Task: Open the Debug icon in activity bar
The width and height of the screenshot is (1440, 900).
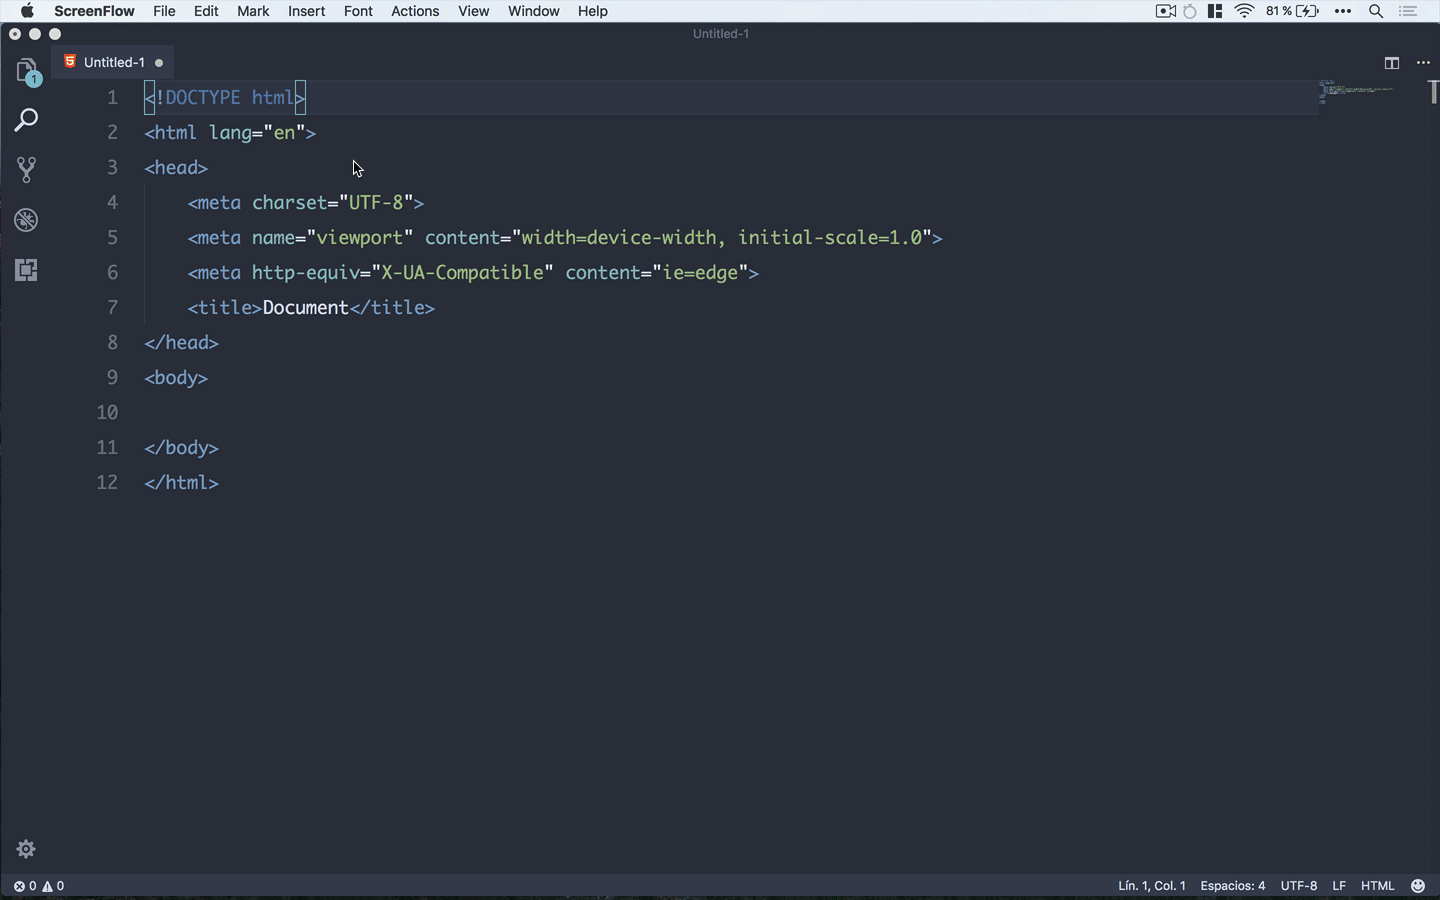Action: 27,220
